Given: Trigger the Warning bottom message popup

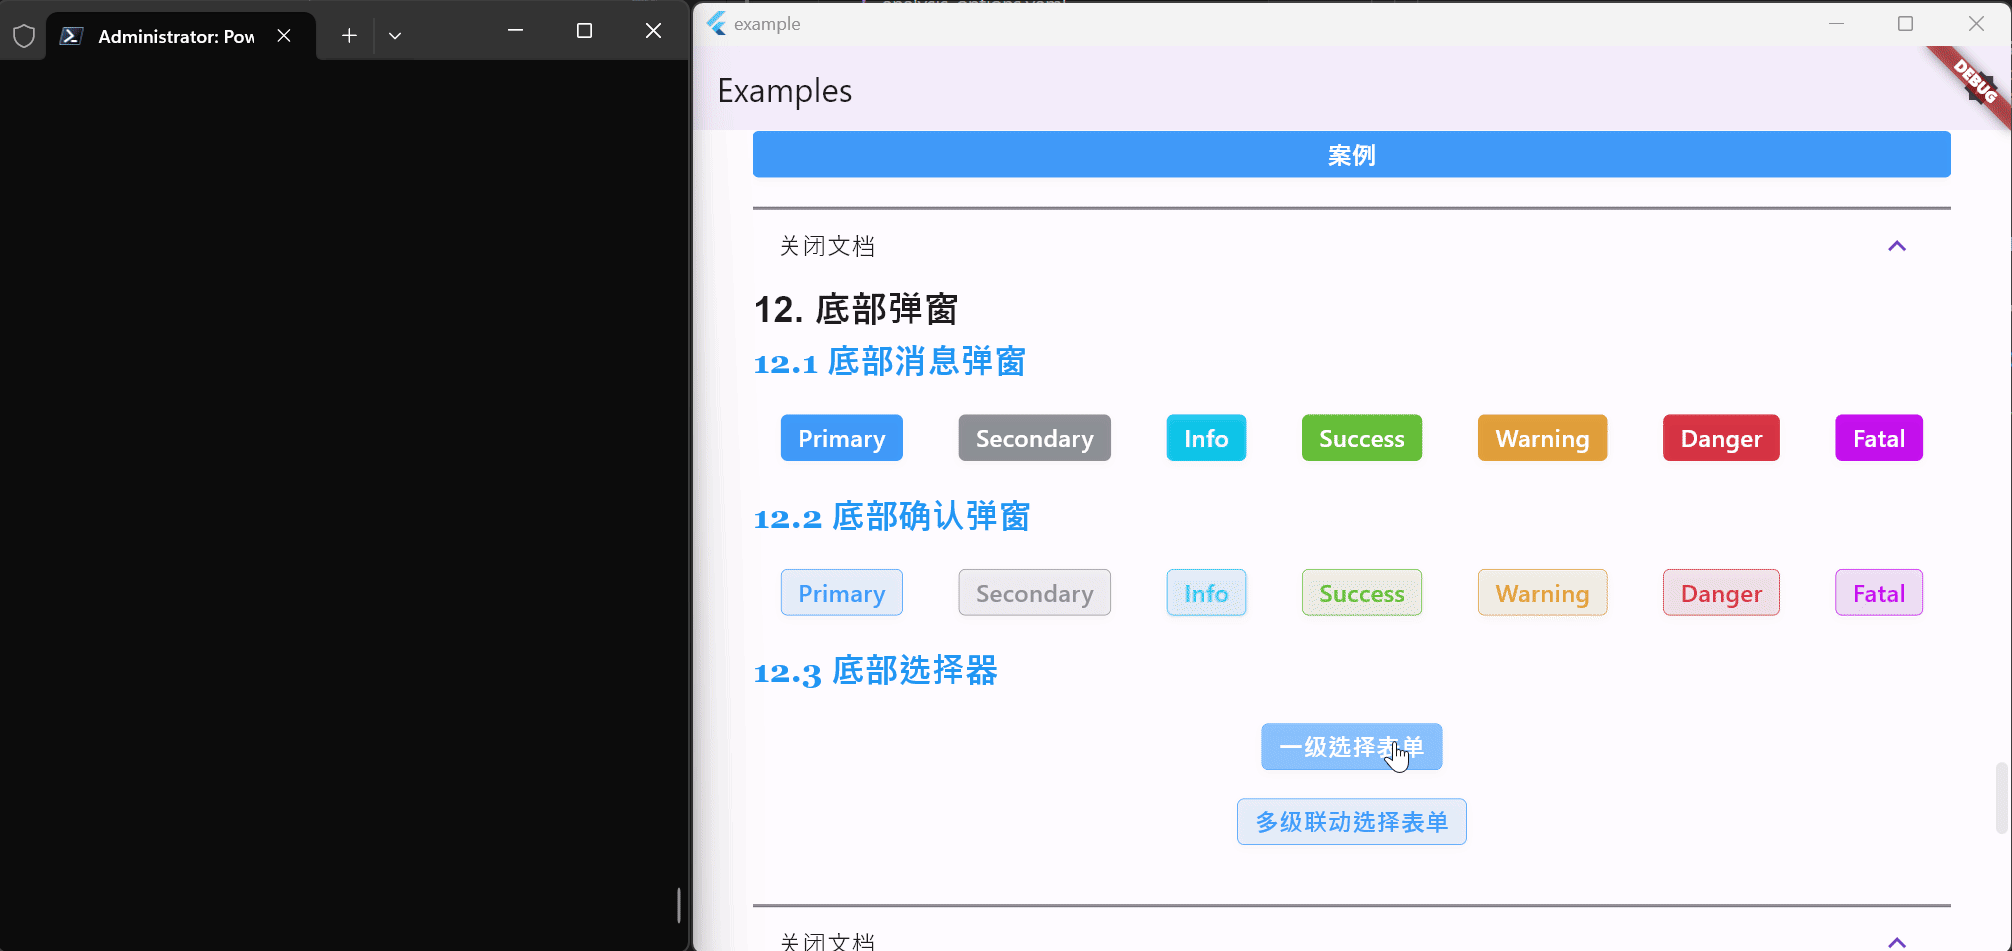Looking at the screenshot, I should pos(1541,437).
